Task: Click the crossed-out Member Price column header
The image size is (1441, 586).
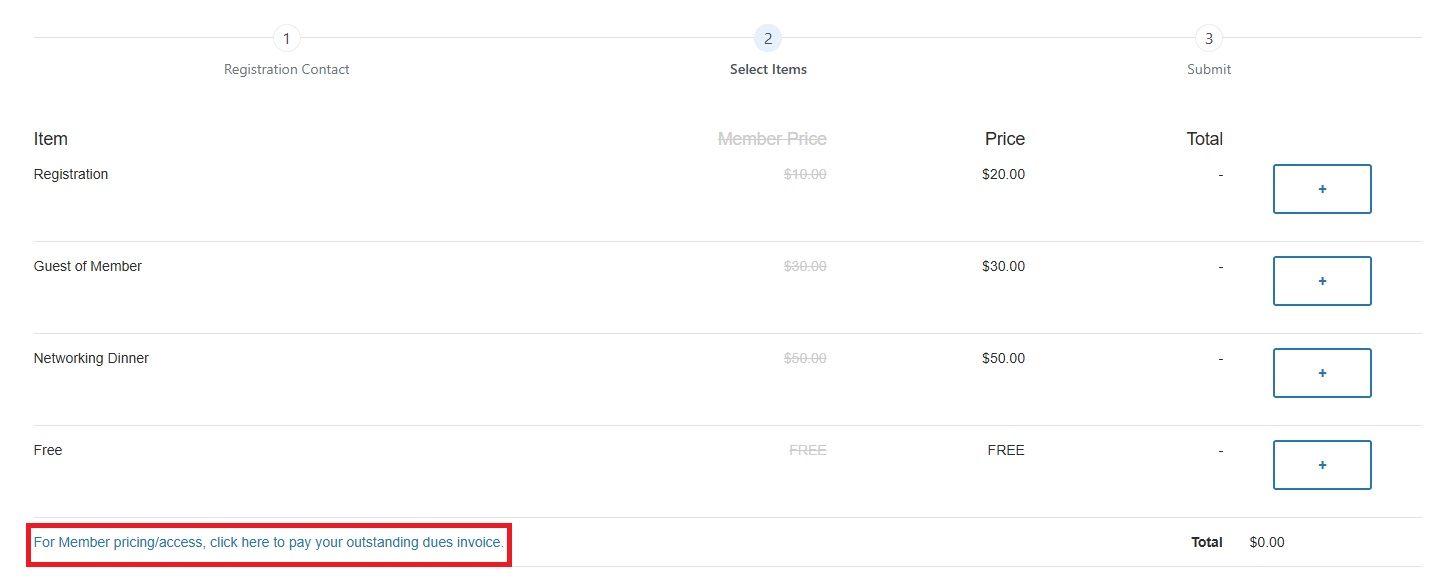Action: coord(772,139)
